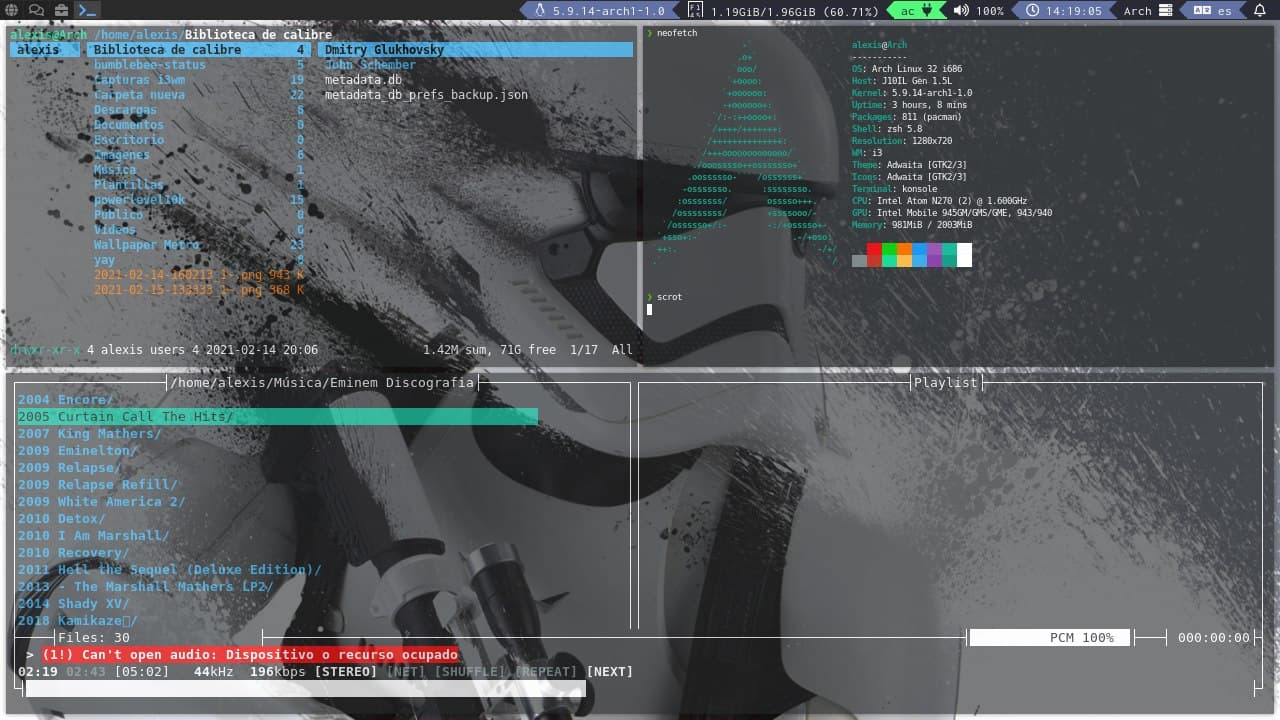Click the white color block in neofetch

click(964, 255)
